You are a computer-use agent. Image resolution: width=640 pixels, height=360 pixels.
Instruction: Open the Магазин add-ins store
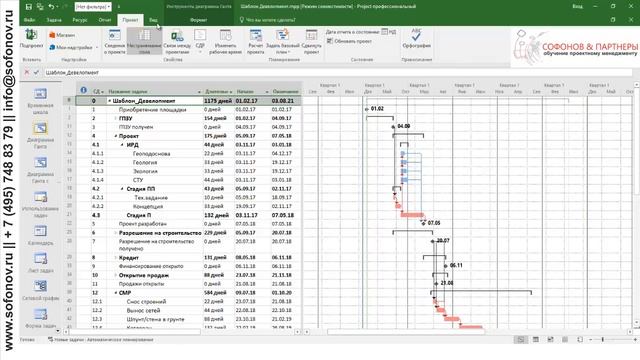point(62,35)
